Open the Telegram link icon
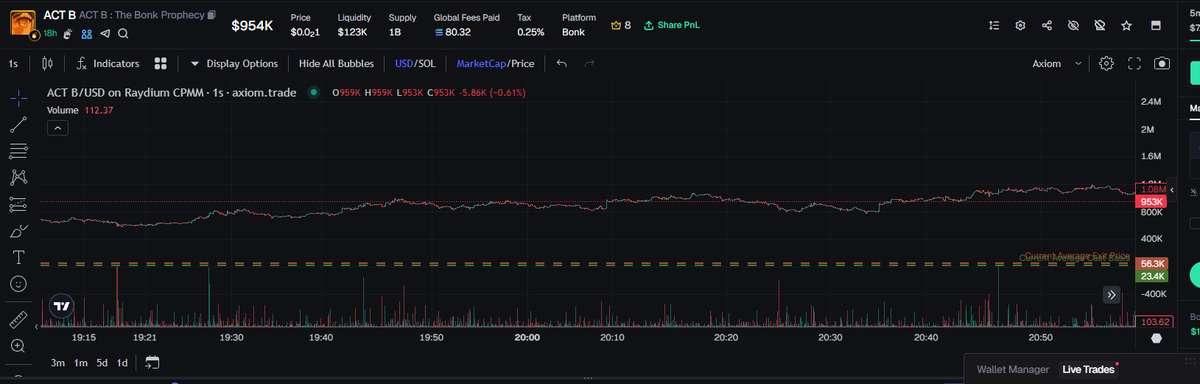1200x384 pixels. 105,33
